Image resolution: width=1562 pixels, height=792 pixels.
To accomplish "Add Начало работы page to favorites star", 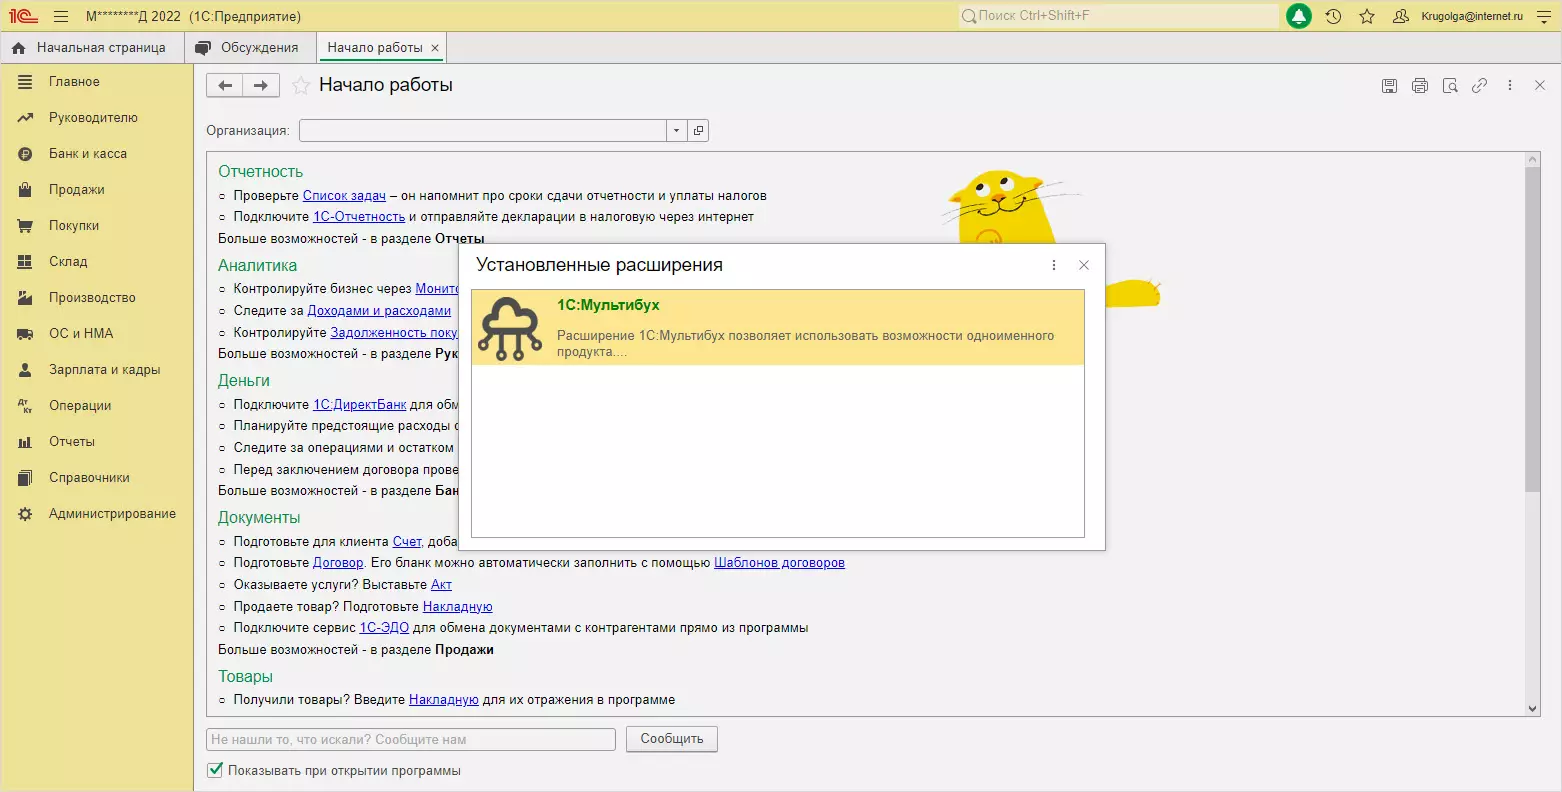I will [x=300, y=86].
